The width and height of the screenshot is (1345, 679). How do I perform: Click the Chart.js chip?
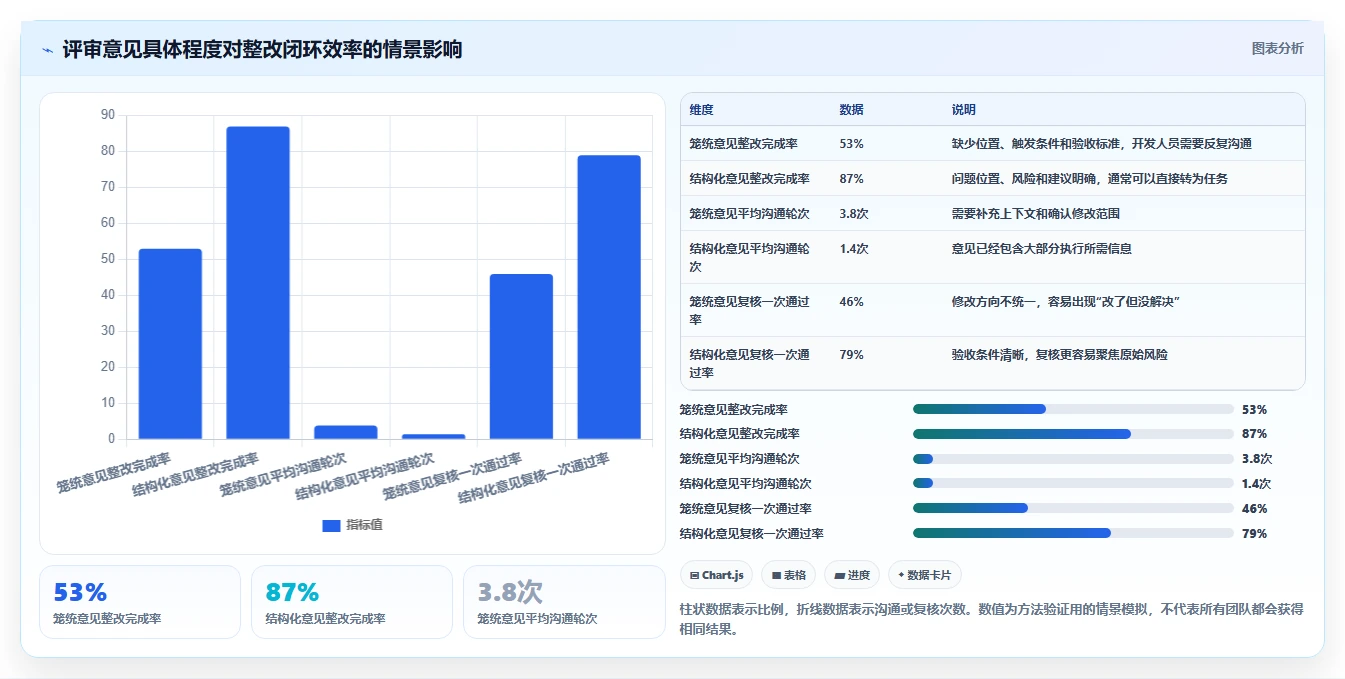pos(717,575)
